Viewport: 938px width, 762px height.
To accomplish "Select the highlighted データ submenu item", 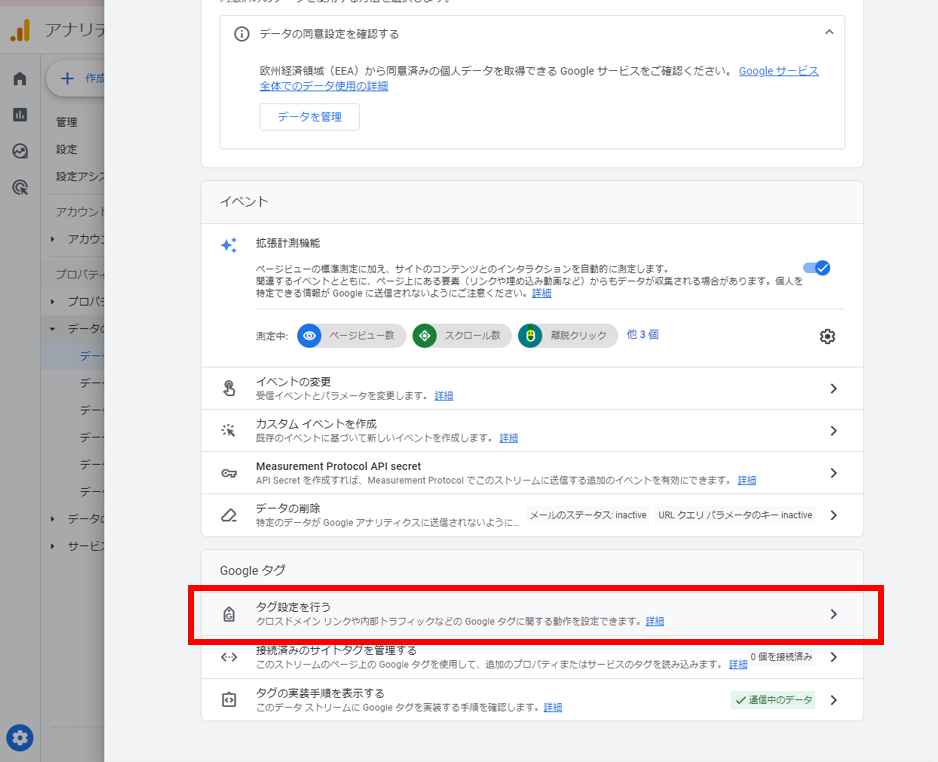I will coord(73,356).
